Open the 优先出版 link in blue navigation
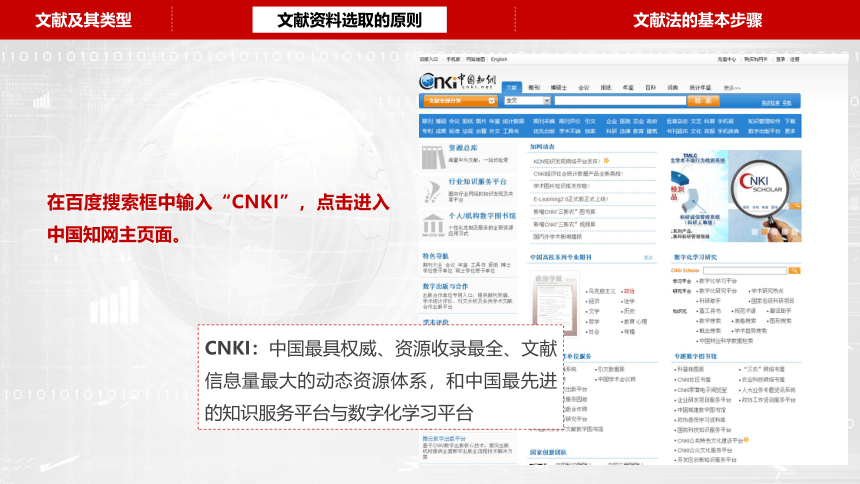The height and width of the screenshot is (484, 860). coord(544,132)
